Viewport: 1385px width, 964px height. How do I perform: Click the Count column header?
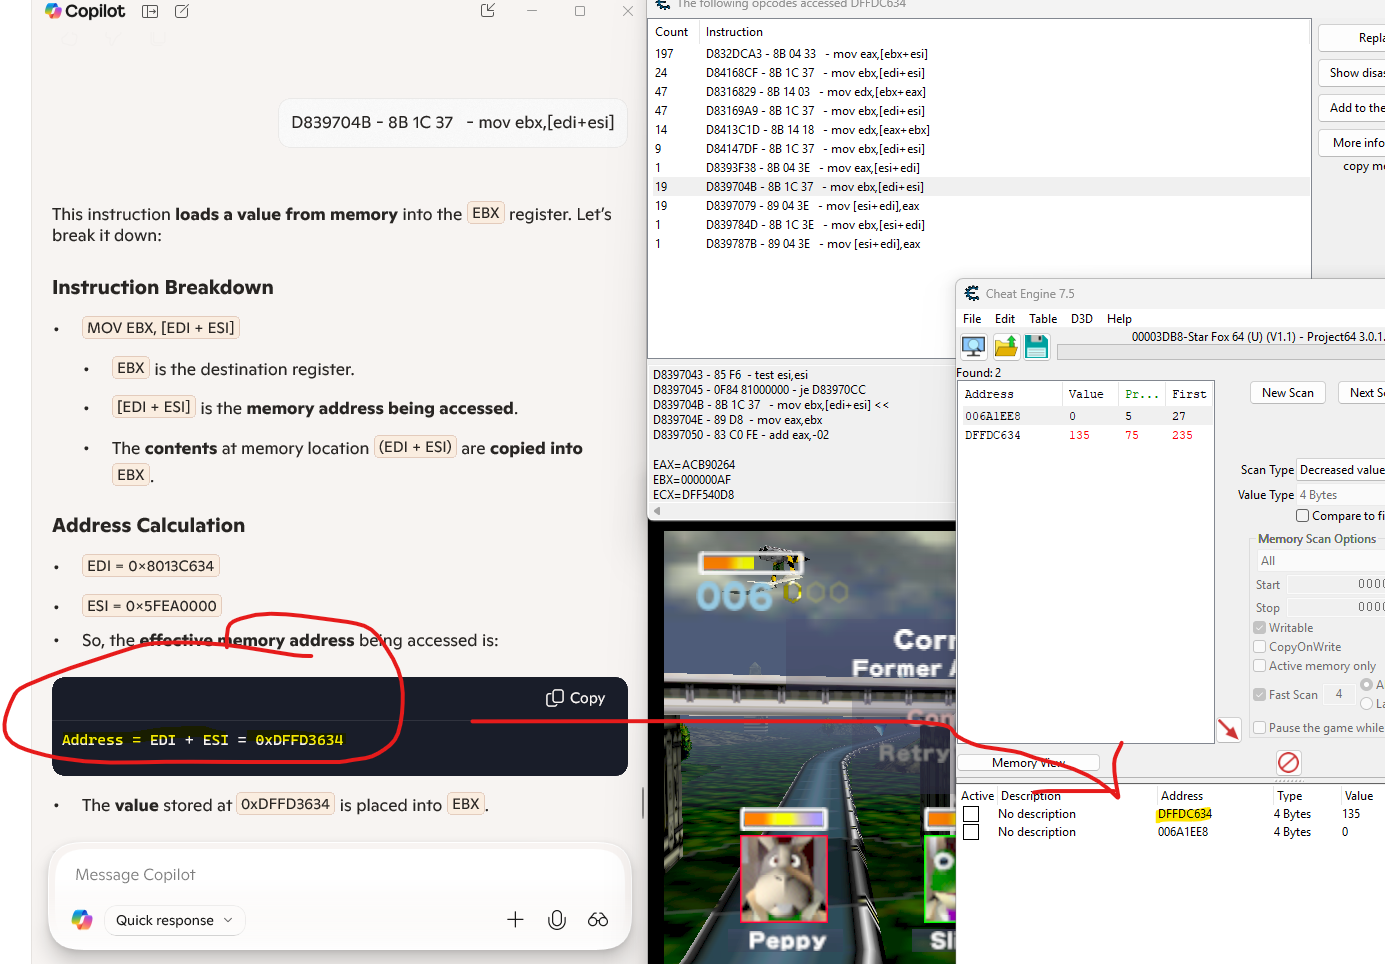pyautogui.click(x=673, y=32)
